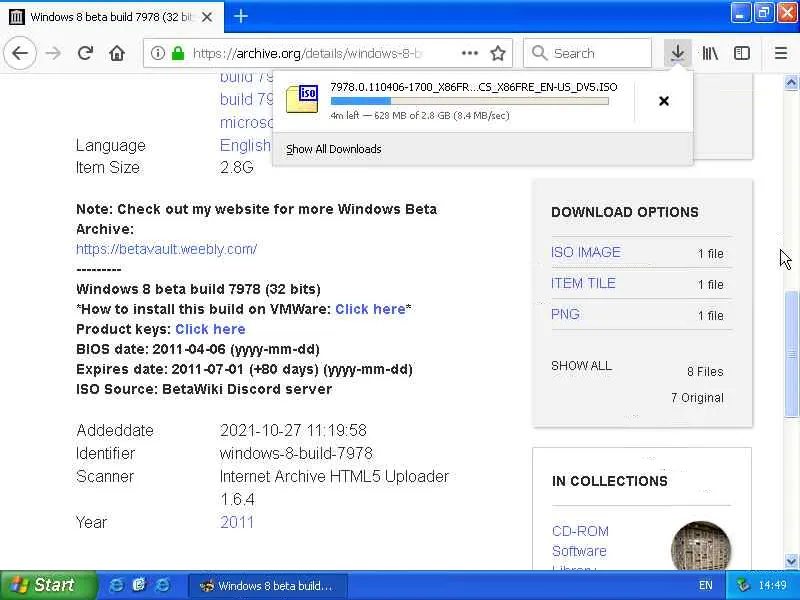Focus the Search box
800x600 pixels.
[587, 53]
